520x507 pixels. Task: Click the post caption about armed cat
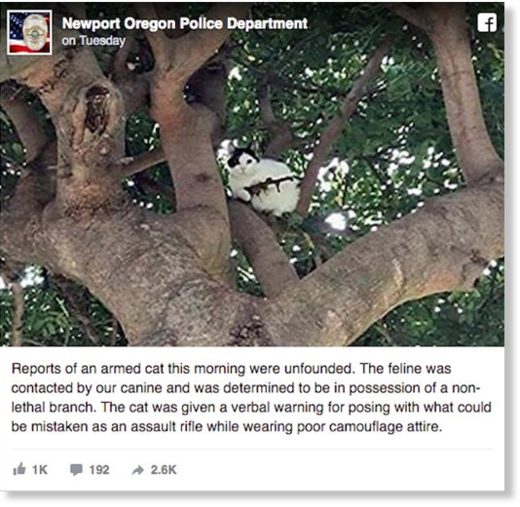(251, 397)
